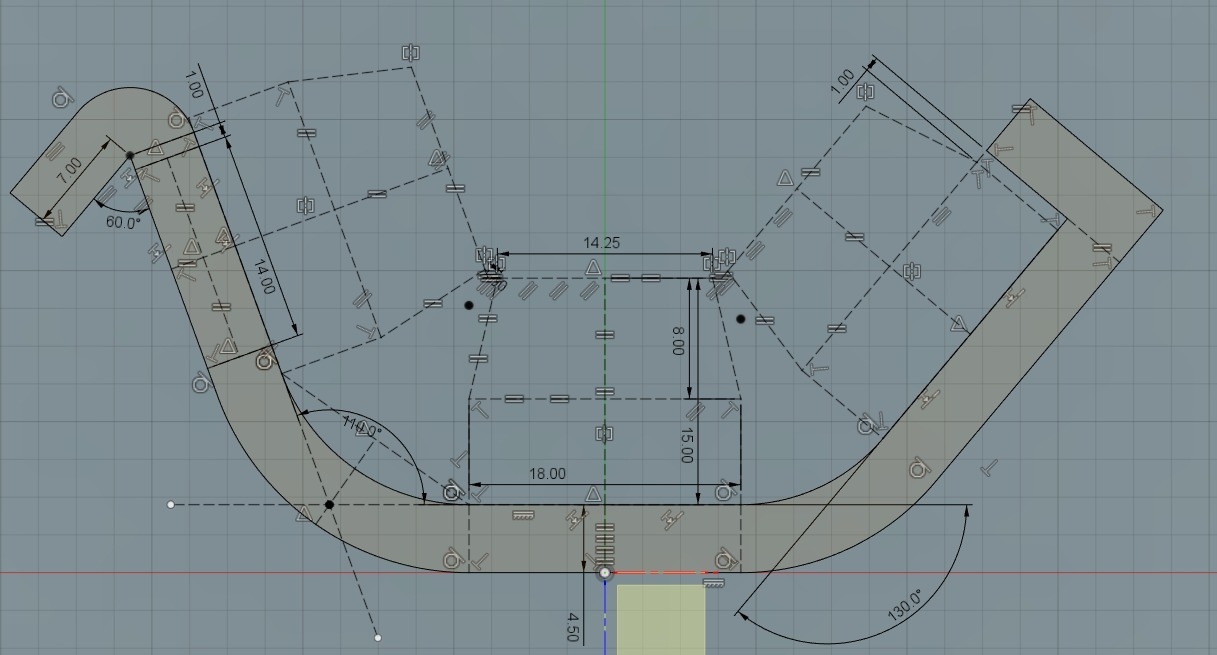This screenshot has height=655, width=1217.
Task: Select the sketch origin point at bottom center
Action: coord(605,572)
